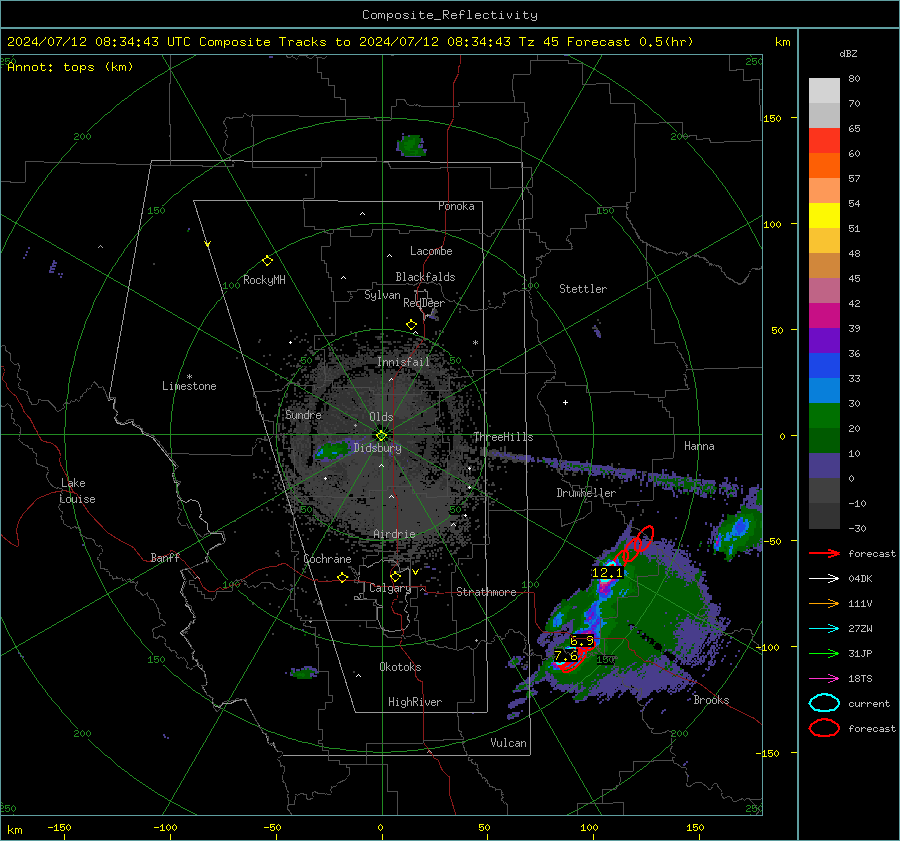
Task: Click the RedDeer city label
Action: pos(424,303)
